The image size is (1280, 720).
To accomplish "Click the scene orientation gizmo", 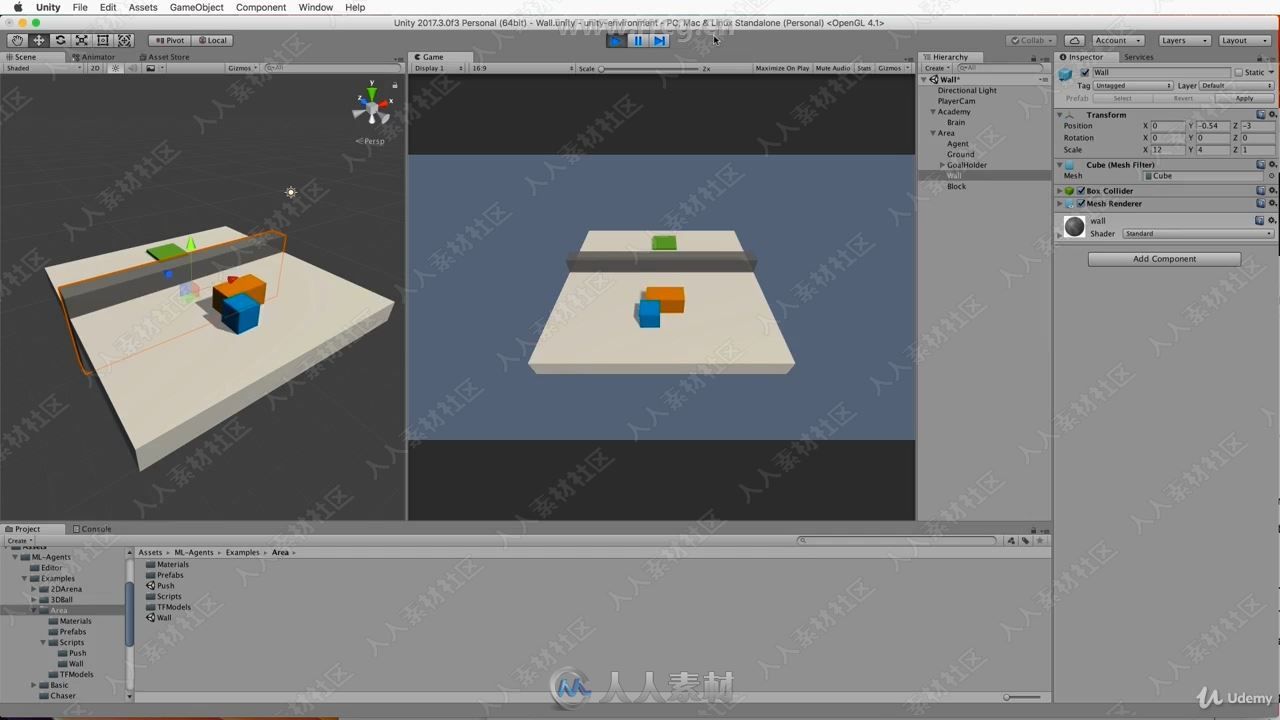I will pyautogui.click(x=372, y=107).
